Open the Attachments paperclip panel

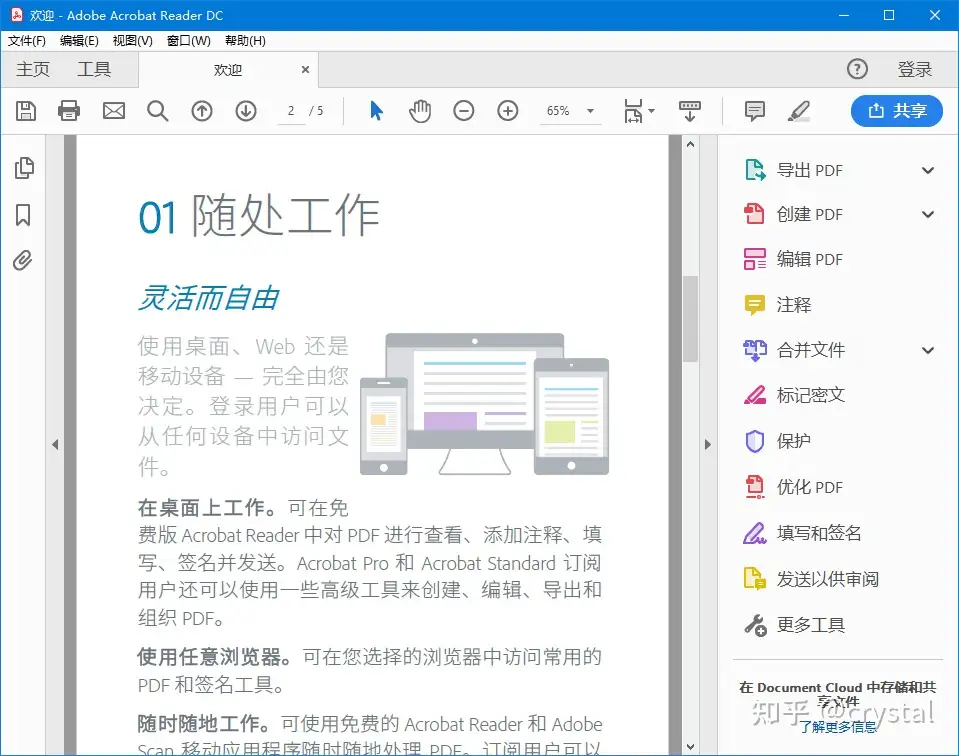(x=23, y=261)
